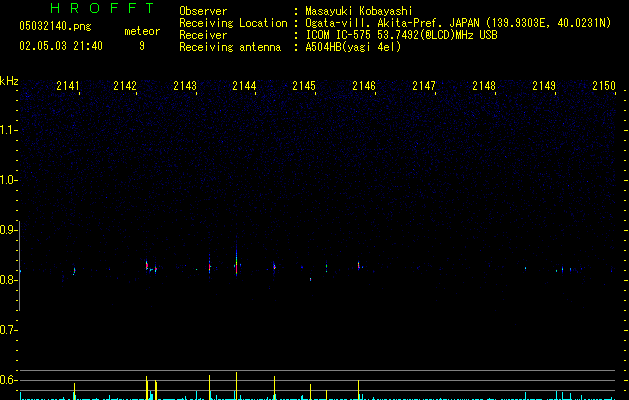Click the 0.9 kHz frequency label
The image size is (629, 400).
point(8,230)
